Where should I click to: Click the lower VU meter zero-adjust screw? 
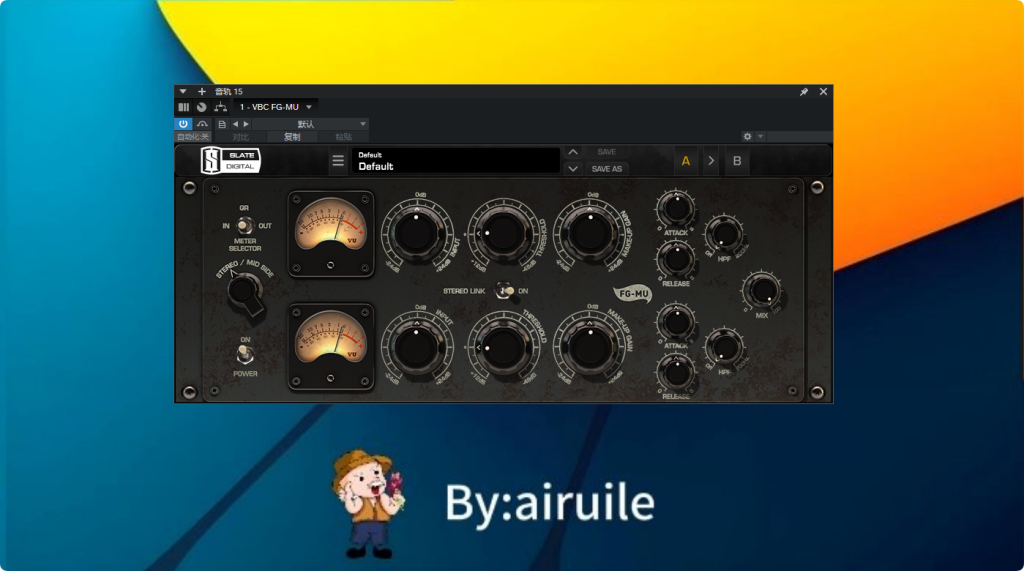[x=330, y=378]
